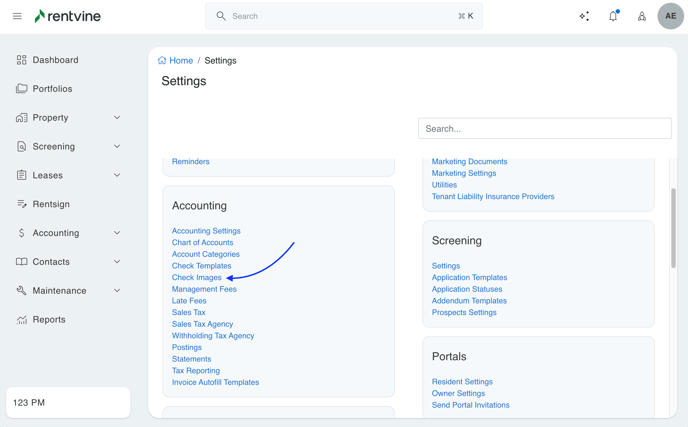Viewport: 688px width, 427px height.
Task: Expand the Screening sidebar chevron
Action: pyautogui.click(x=117, y=147)
